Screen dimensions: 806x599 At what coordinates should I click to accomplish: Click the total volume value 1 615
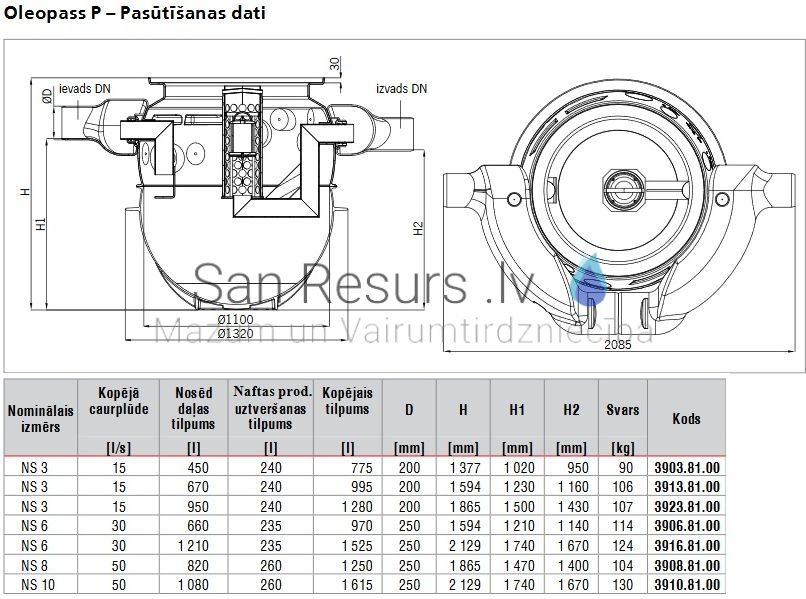tap(357, 585)
